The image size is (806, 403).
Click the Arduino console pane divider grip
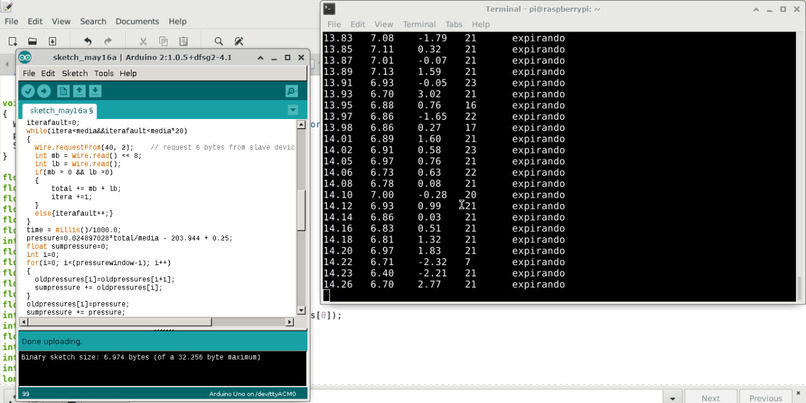163,329
